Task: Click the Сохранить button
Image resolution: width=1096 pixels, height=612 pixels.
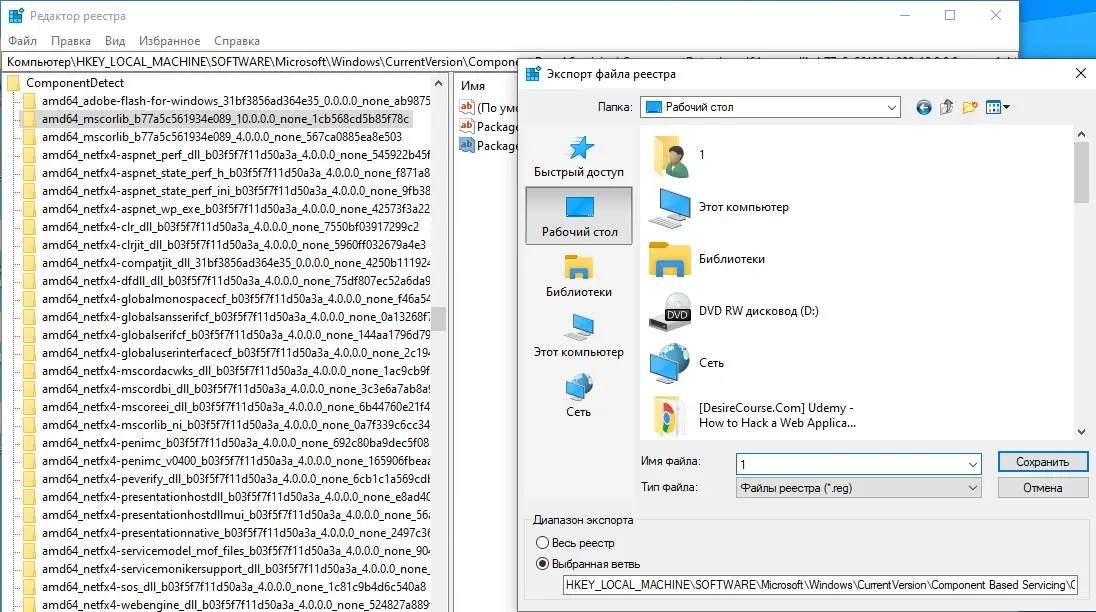Action: click(x=1042, y=462)
